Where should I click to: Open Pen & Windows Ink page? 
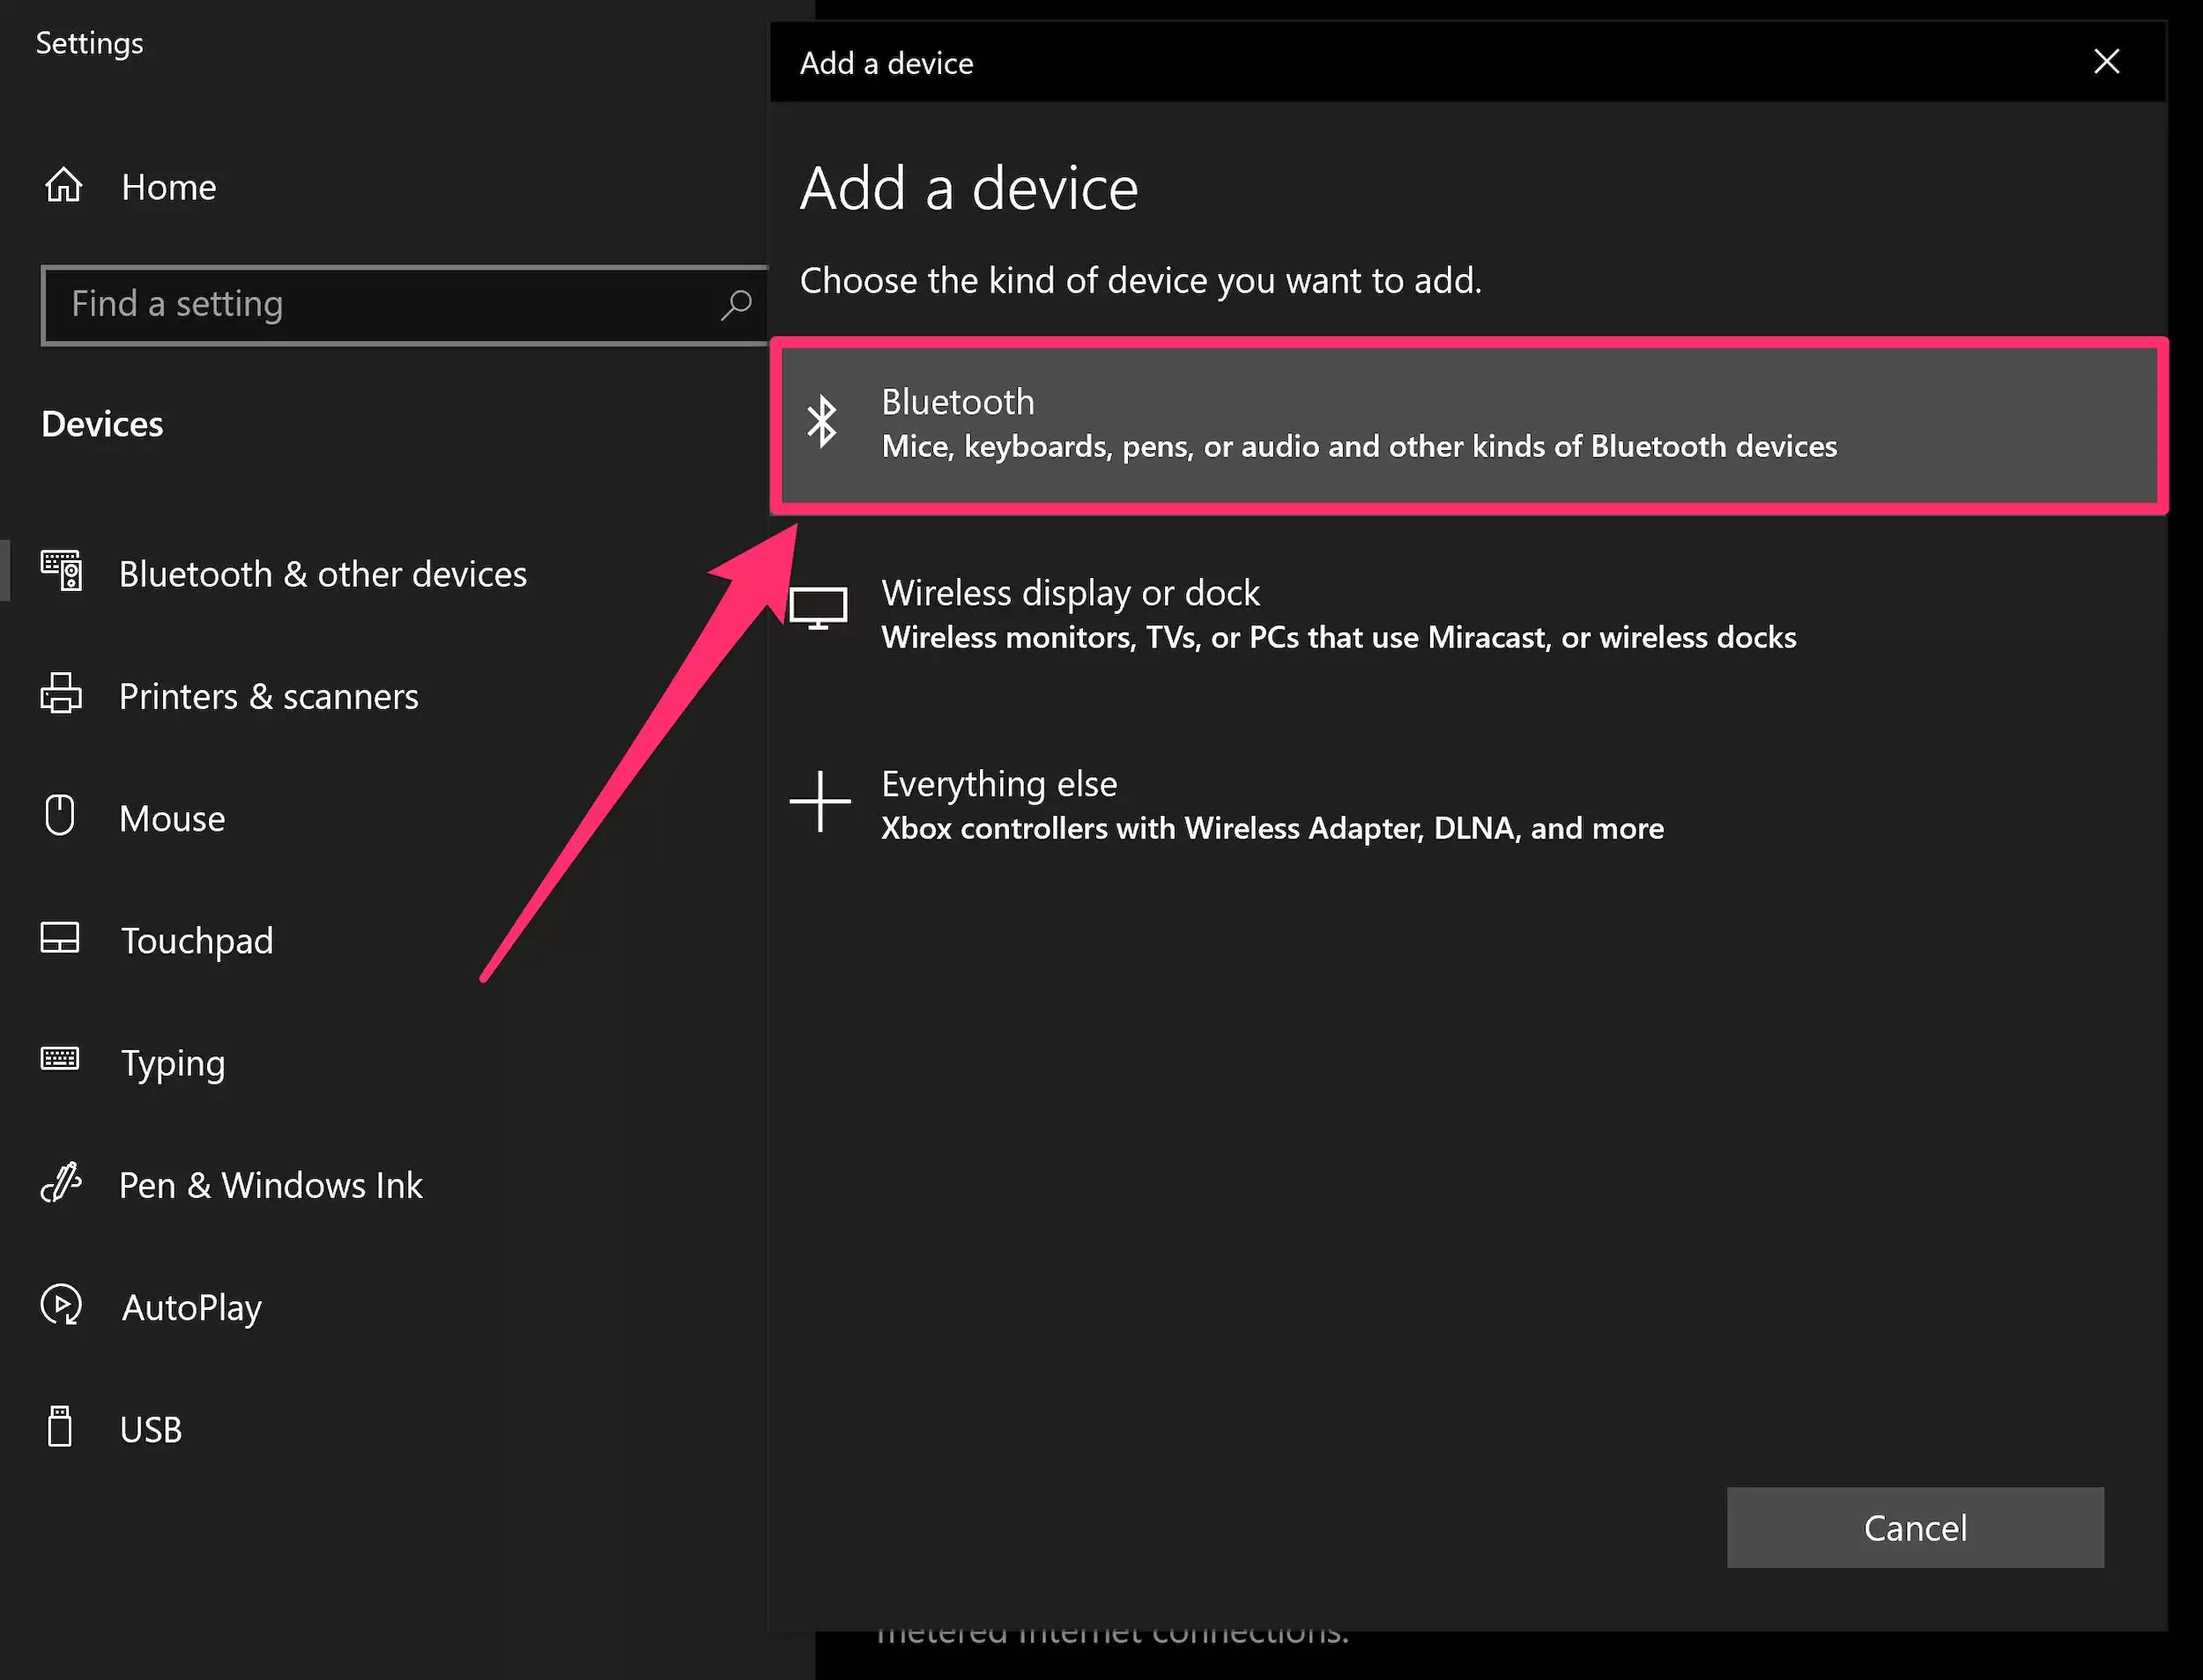point(270,1186)
